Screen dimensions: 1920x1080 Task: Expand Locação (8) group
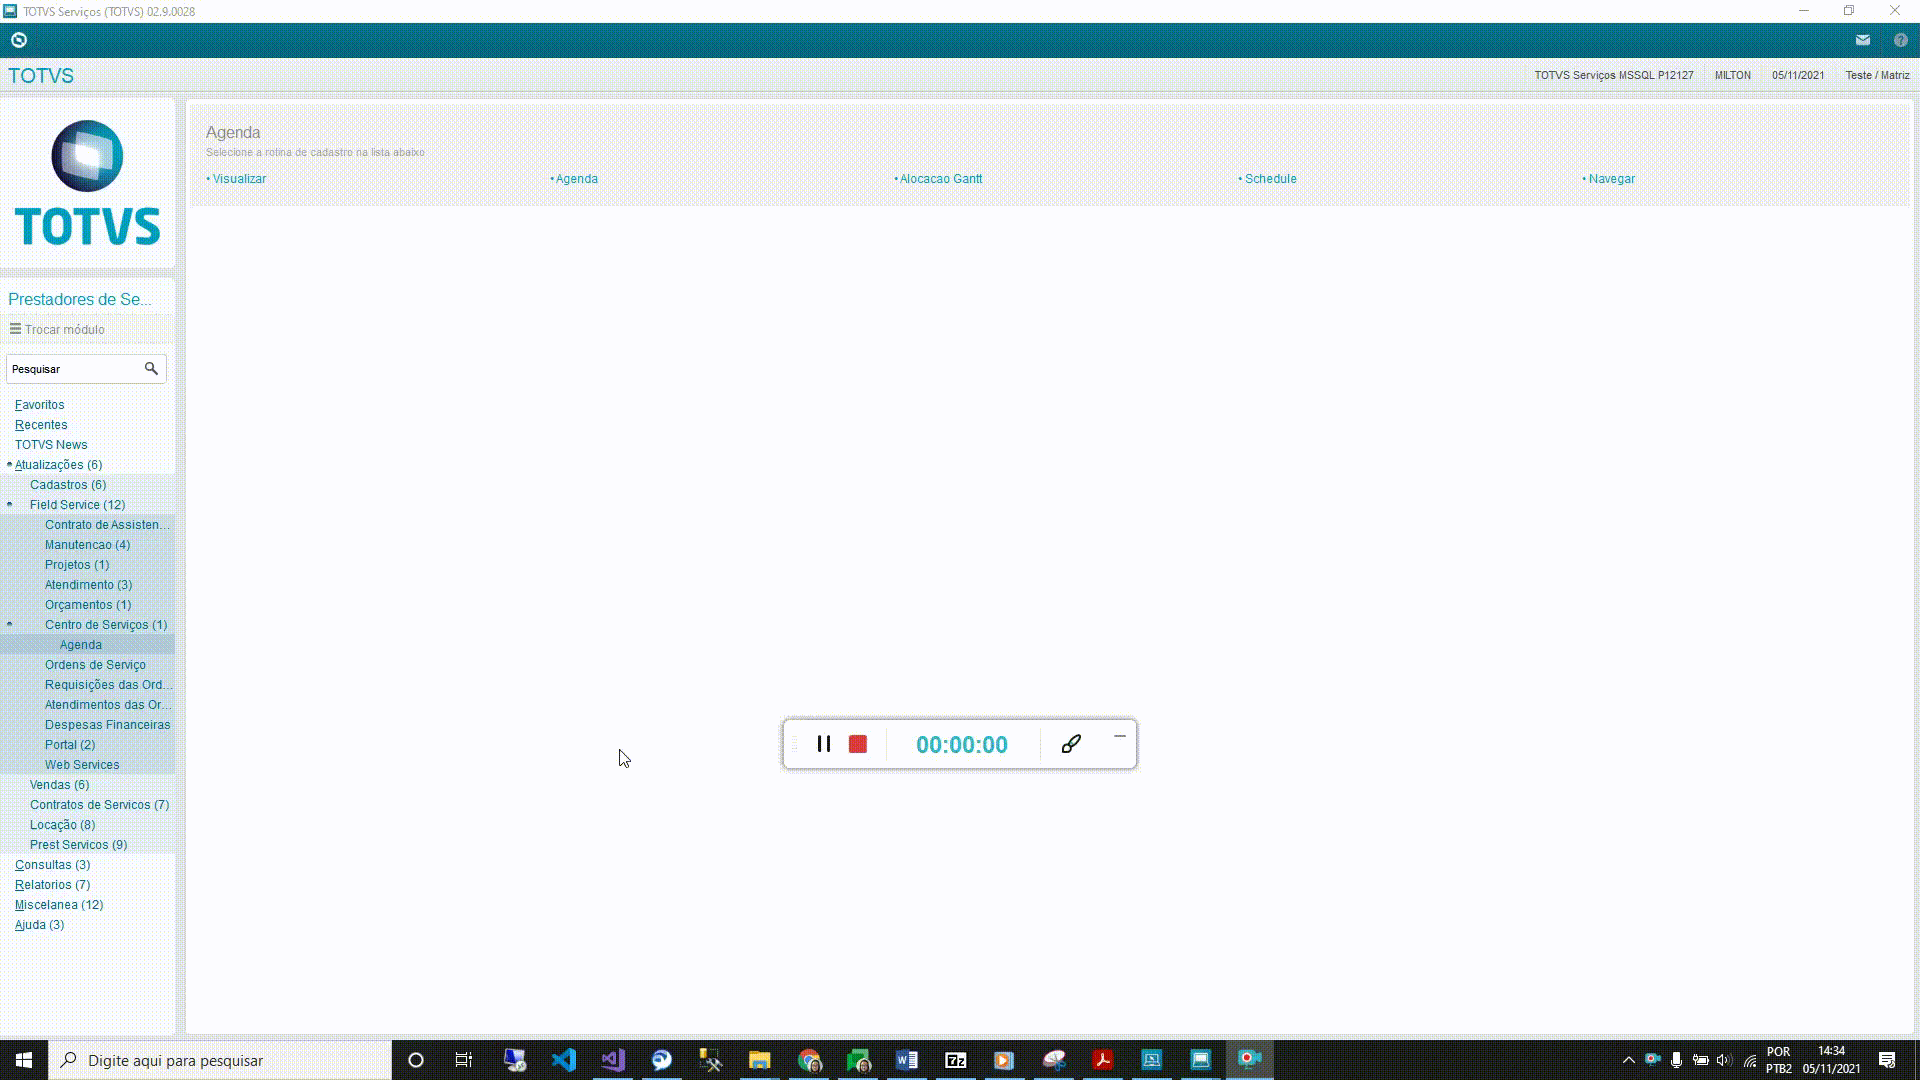pyautogui.click(x=62, y=825)
